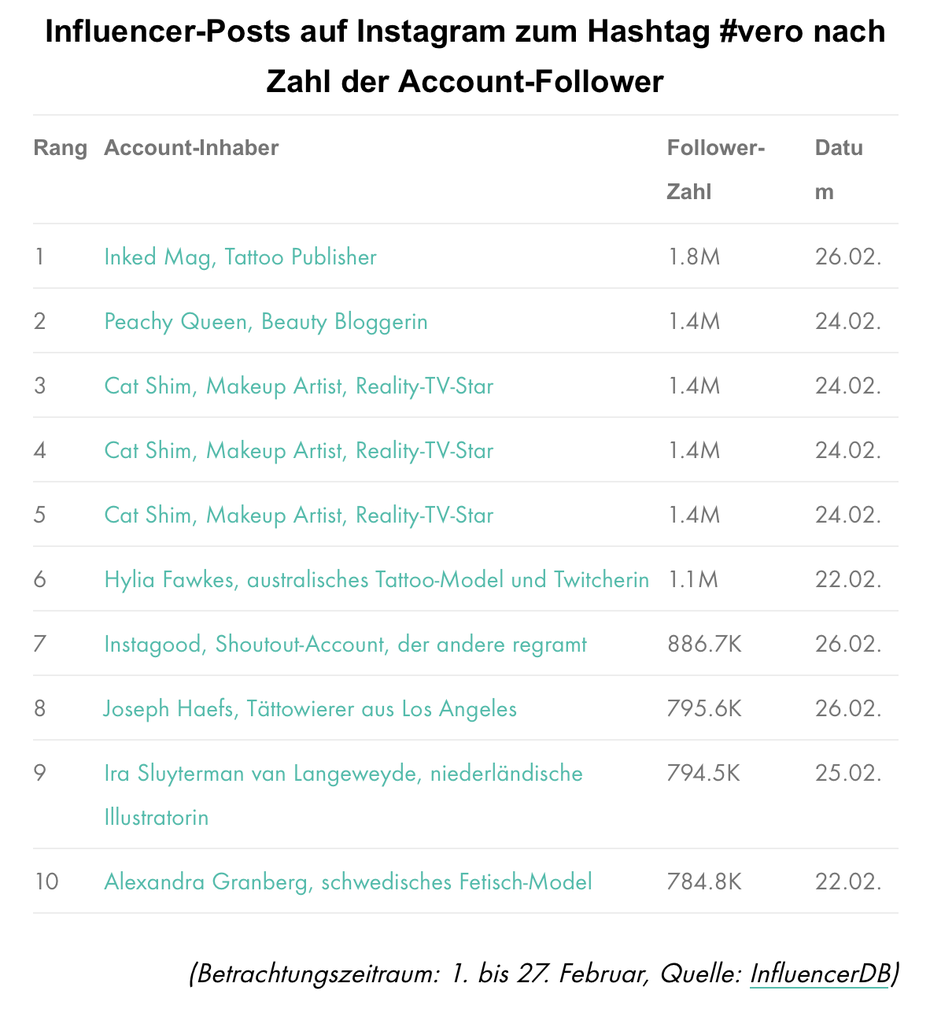Click the Ira Sluyterman van Langeweyde link
The image size is (930, 1009).
coord(343,774)
